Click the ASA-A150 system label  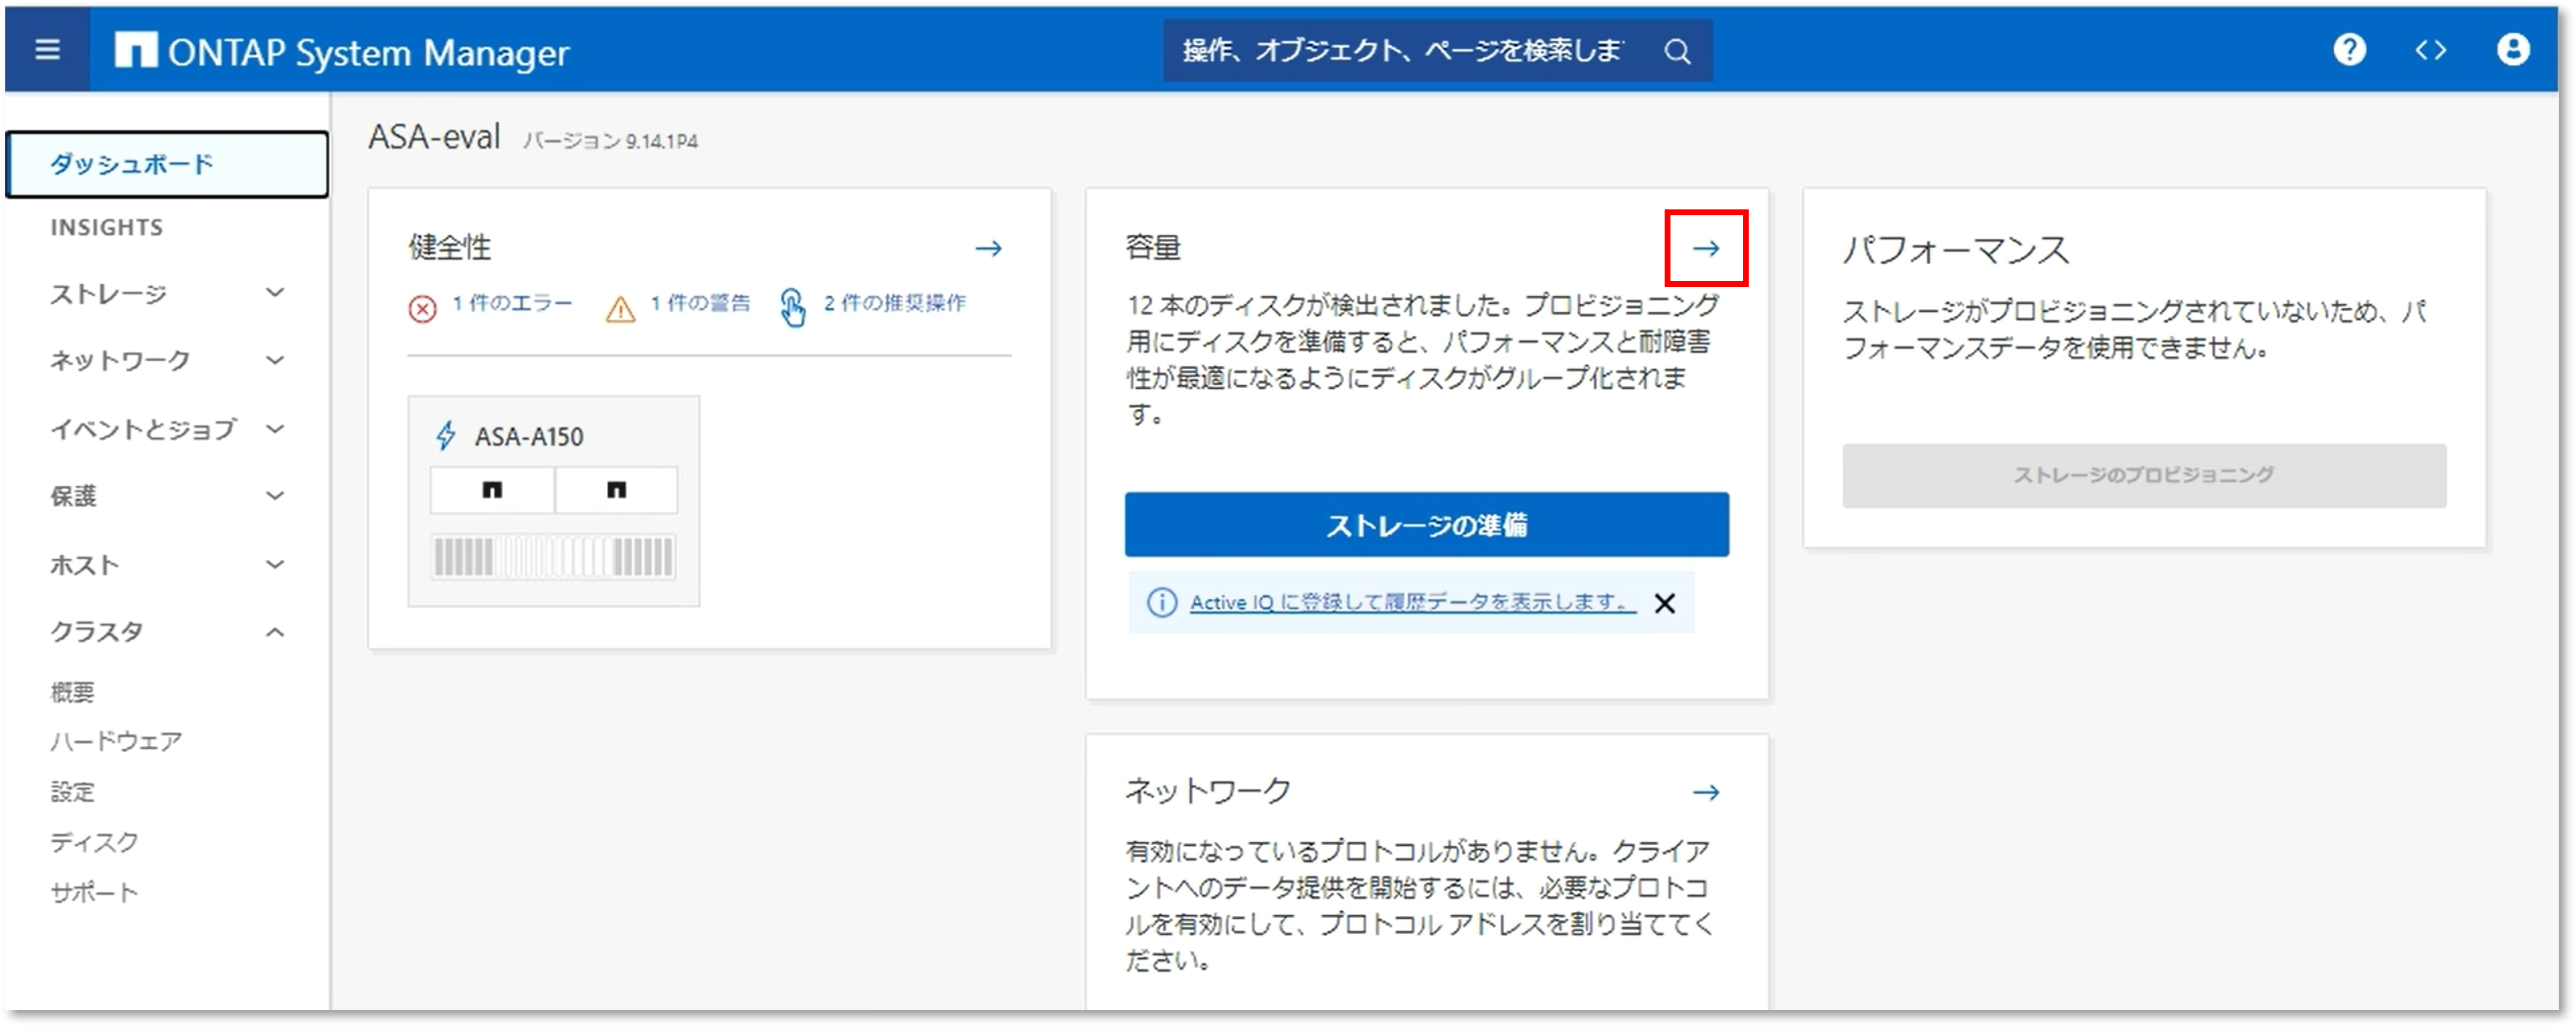click(x=529, y=436)
